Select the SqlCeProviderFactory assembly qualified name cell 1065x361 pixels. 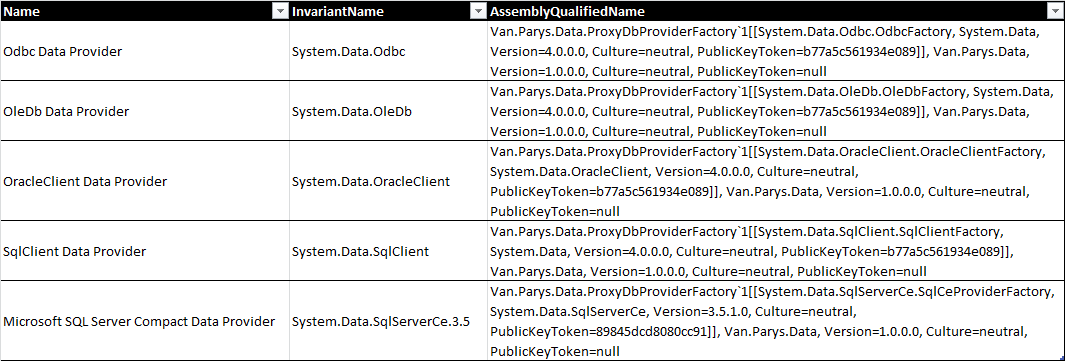[x=776, y=321]
